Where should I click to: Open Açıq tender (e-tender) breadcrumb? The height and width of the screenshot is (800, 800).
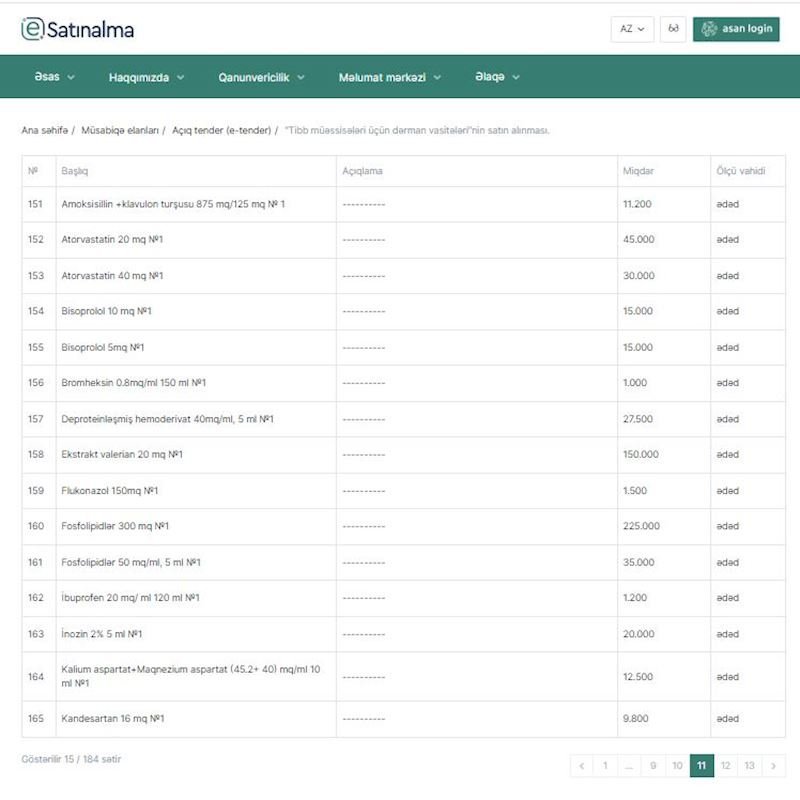coord(222,130)
